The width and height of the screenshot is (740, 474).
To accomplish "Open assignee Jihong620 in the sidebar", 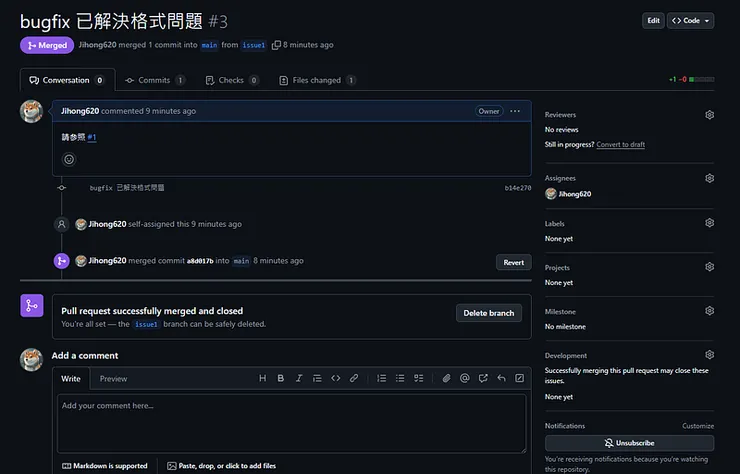I will tap(574, 194).
